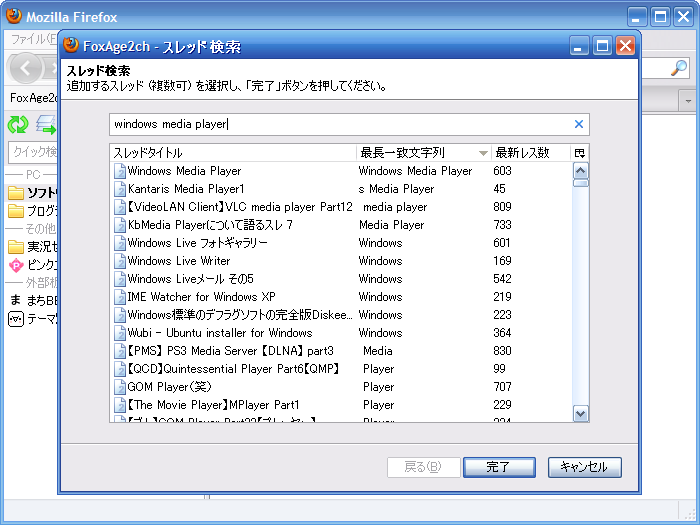
Task: Click the Firefox icon in the dialog title bar
Action: tap(71, 45)
